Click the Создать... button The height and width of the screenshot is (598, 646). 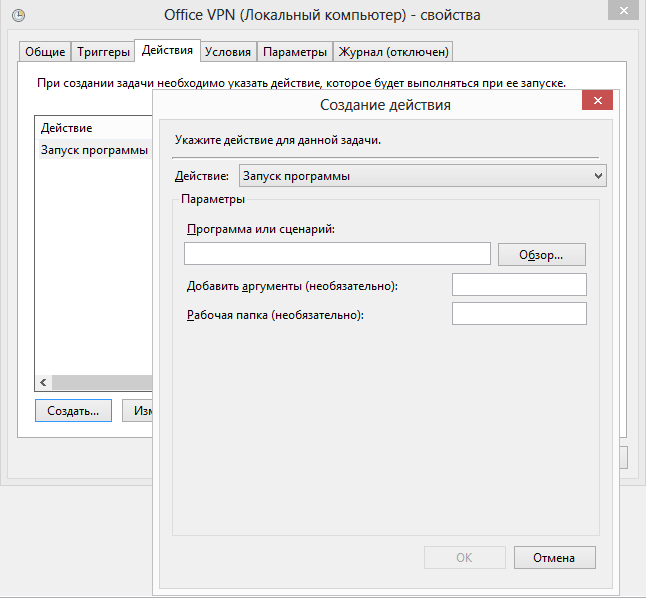coord(72,410)
